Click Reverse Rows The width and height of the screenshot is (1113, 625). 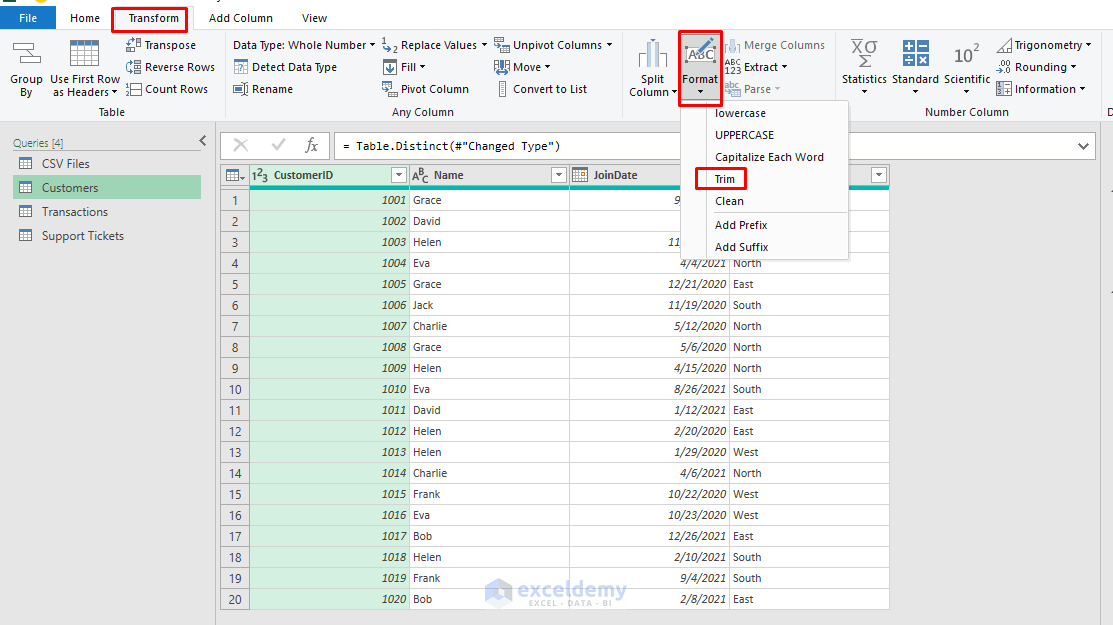tap(170, 67)
